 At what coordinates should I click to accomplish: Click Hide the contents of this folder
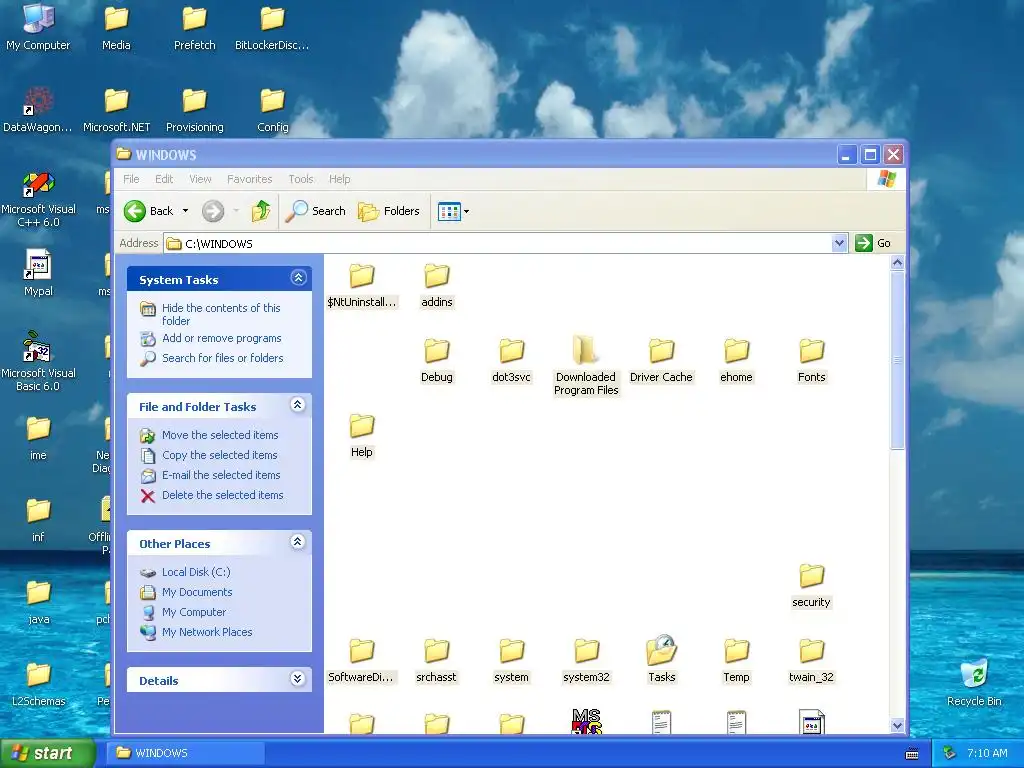click(221, 314)
